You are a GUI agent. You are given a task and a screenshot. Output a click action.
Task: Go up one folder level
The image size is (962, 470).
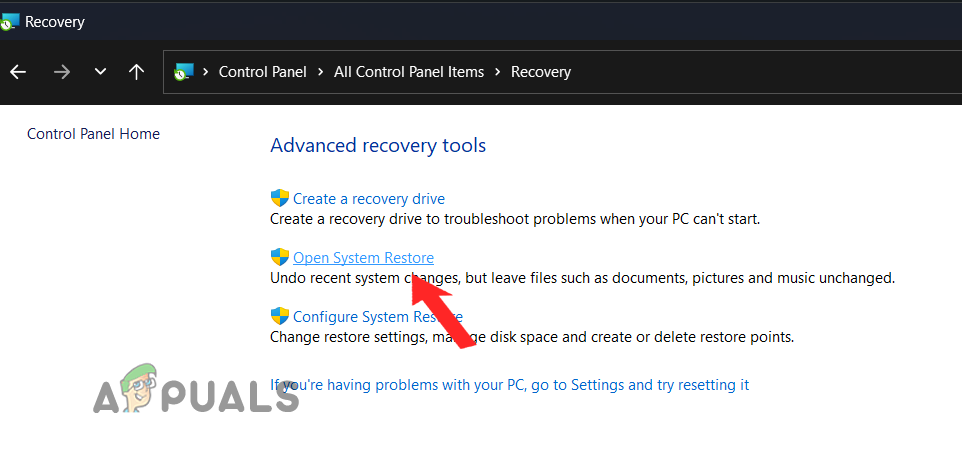(137, 72)
